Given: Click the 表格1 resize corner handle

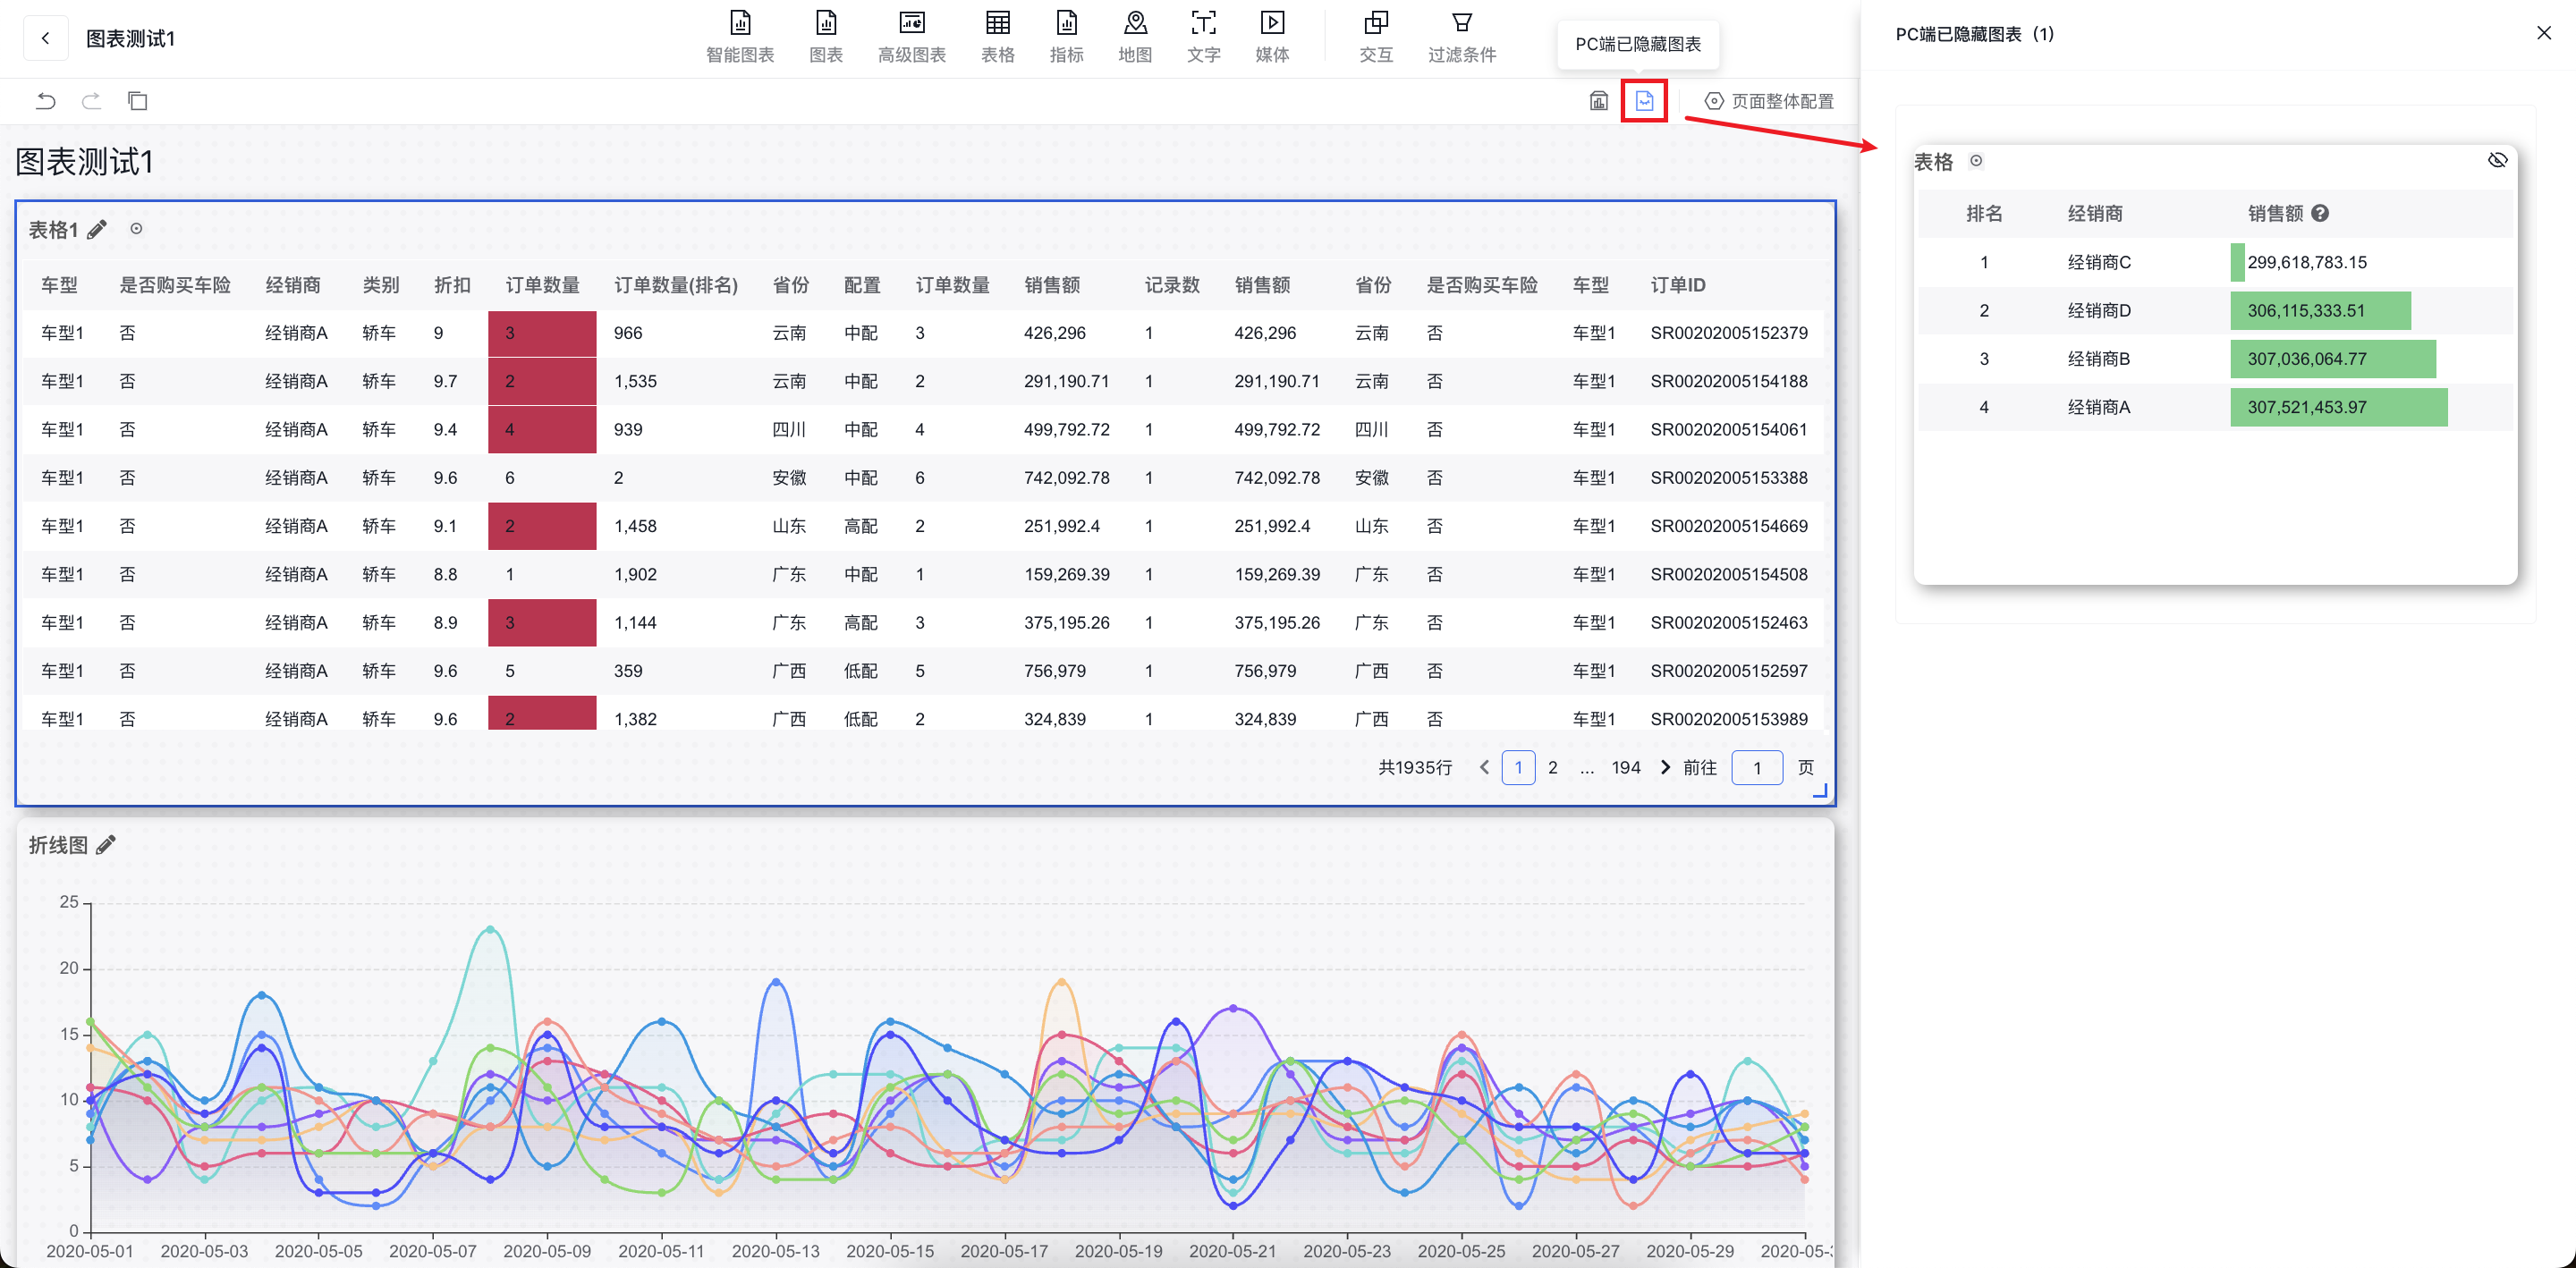Looking at the screenshot, I should [x=1820, y=791].
